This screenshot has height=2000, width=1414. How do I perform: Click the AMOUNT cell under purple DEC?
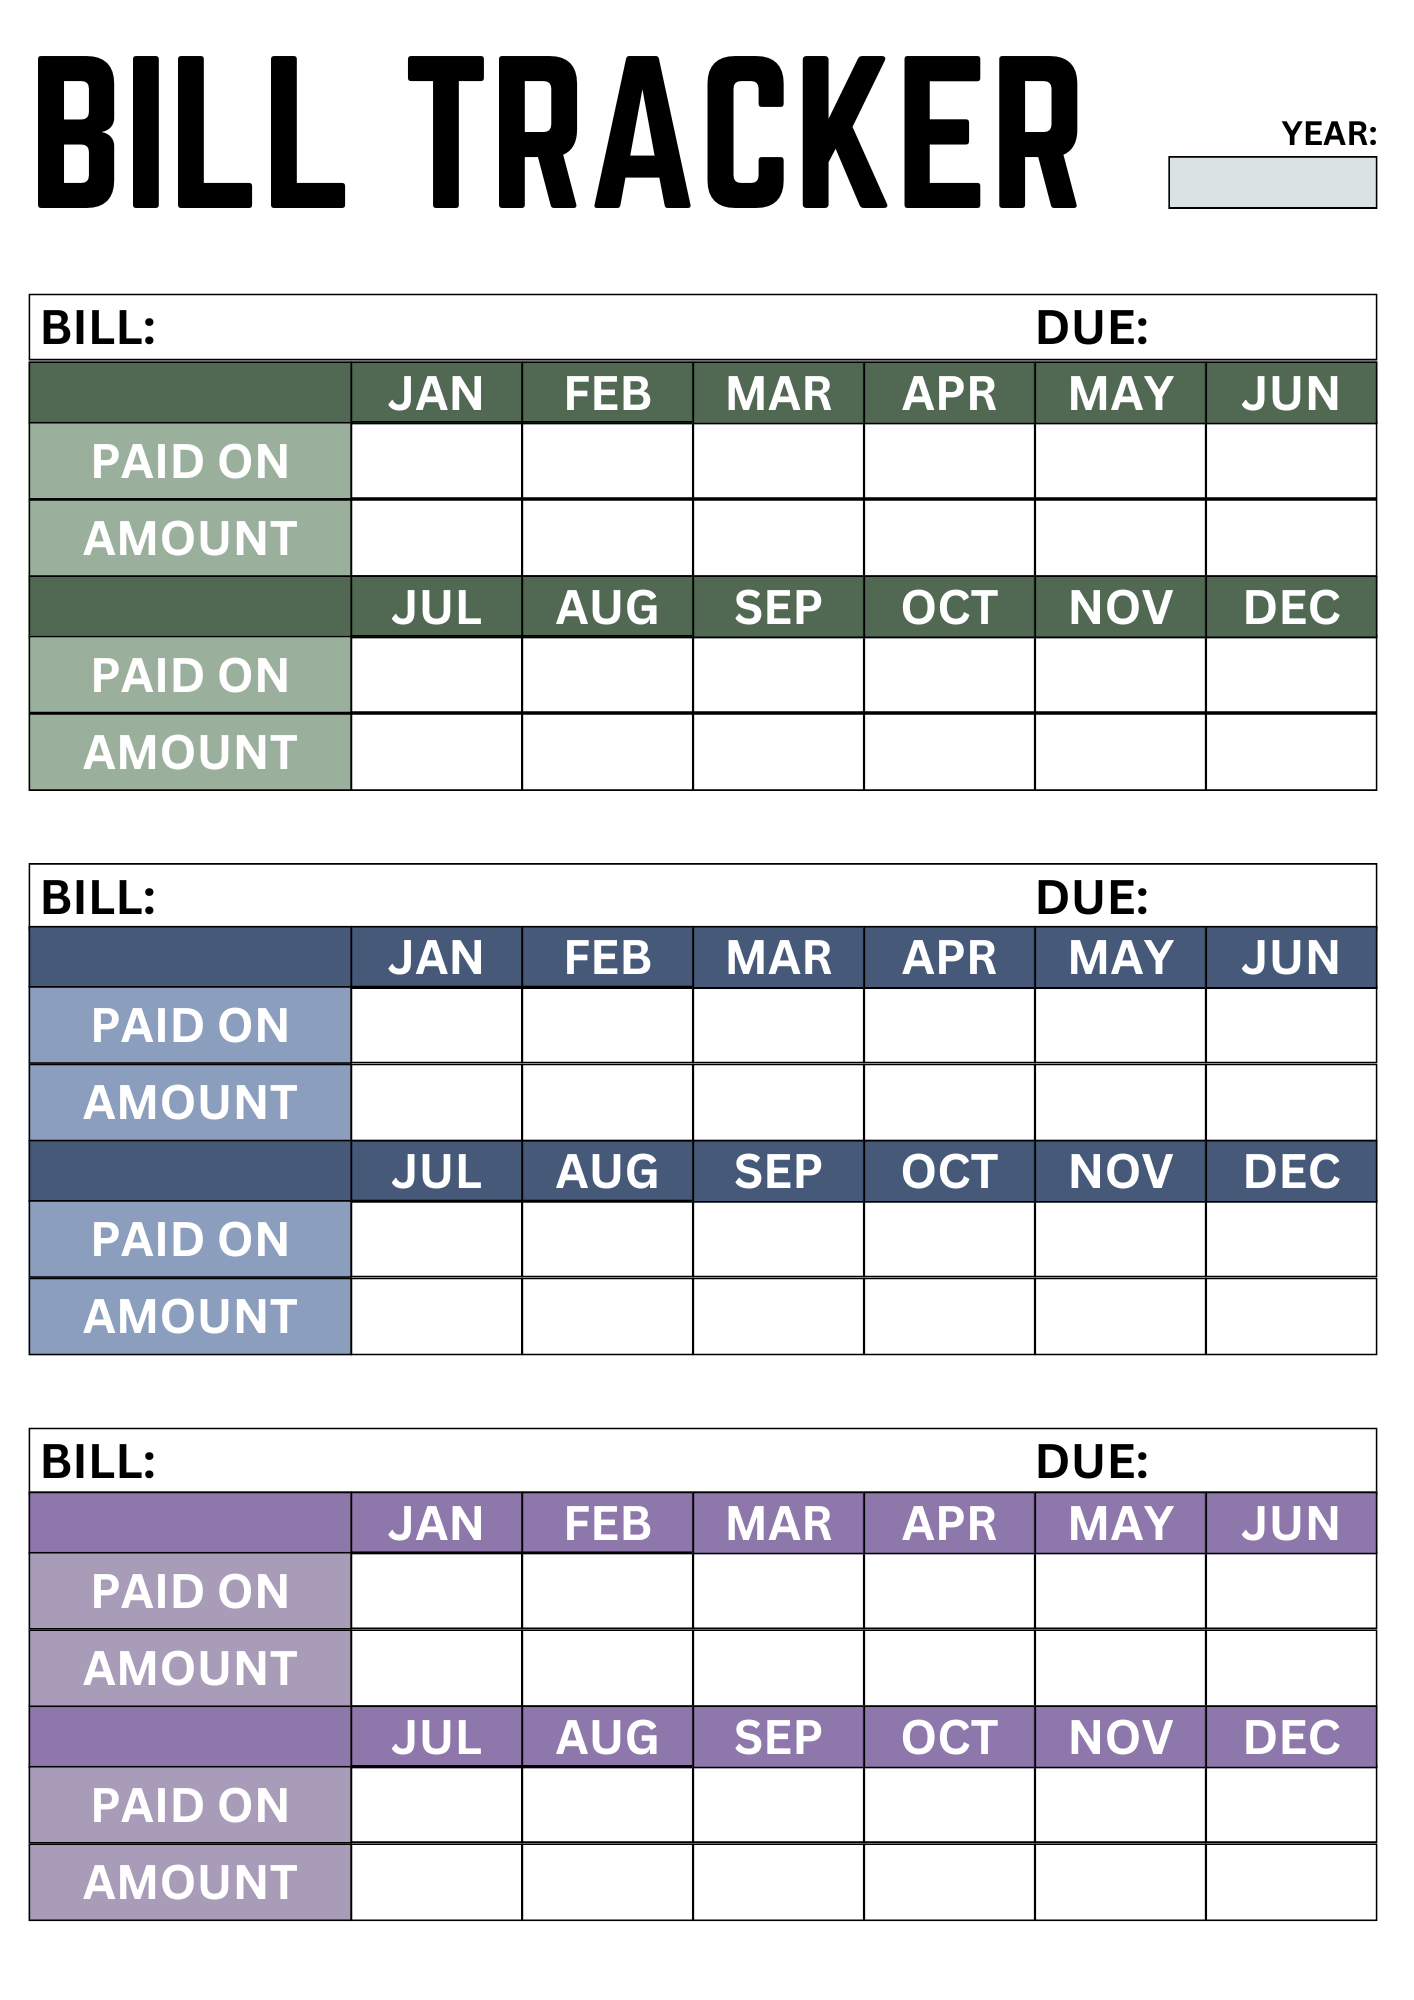[x=1290, y=1882]
